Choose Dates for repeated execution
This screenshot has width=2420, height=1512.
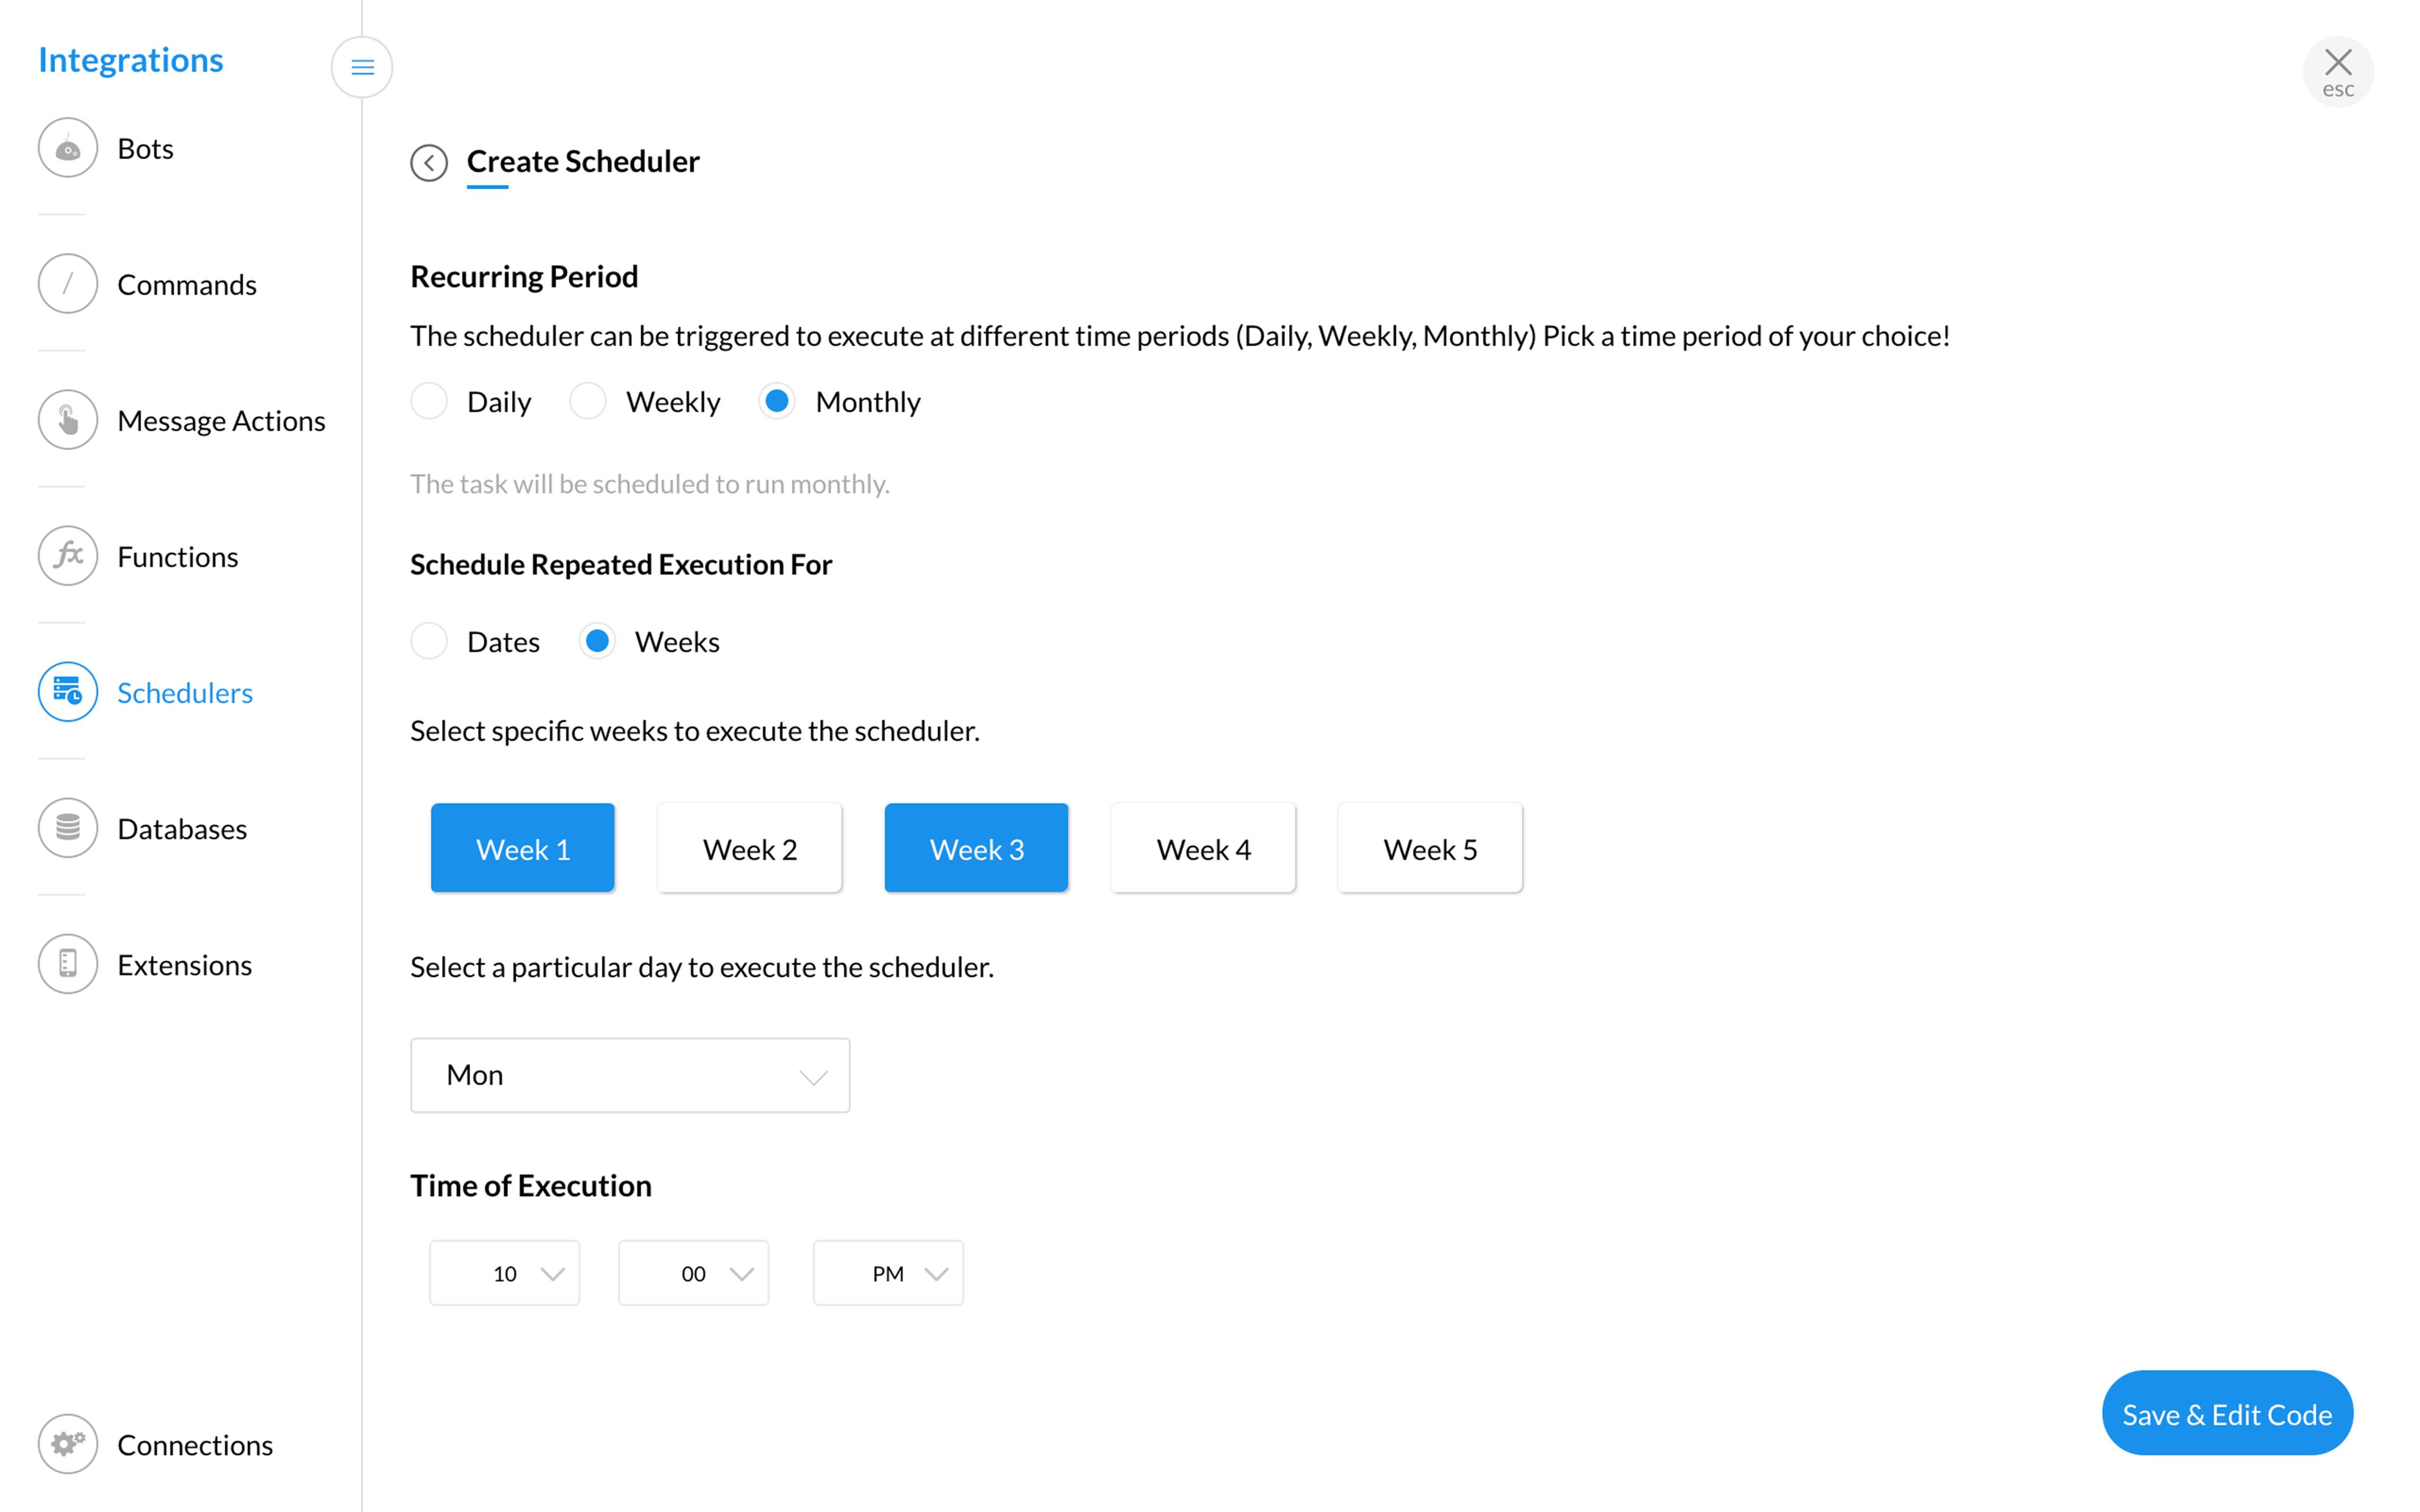[429, 641]
